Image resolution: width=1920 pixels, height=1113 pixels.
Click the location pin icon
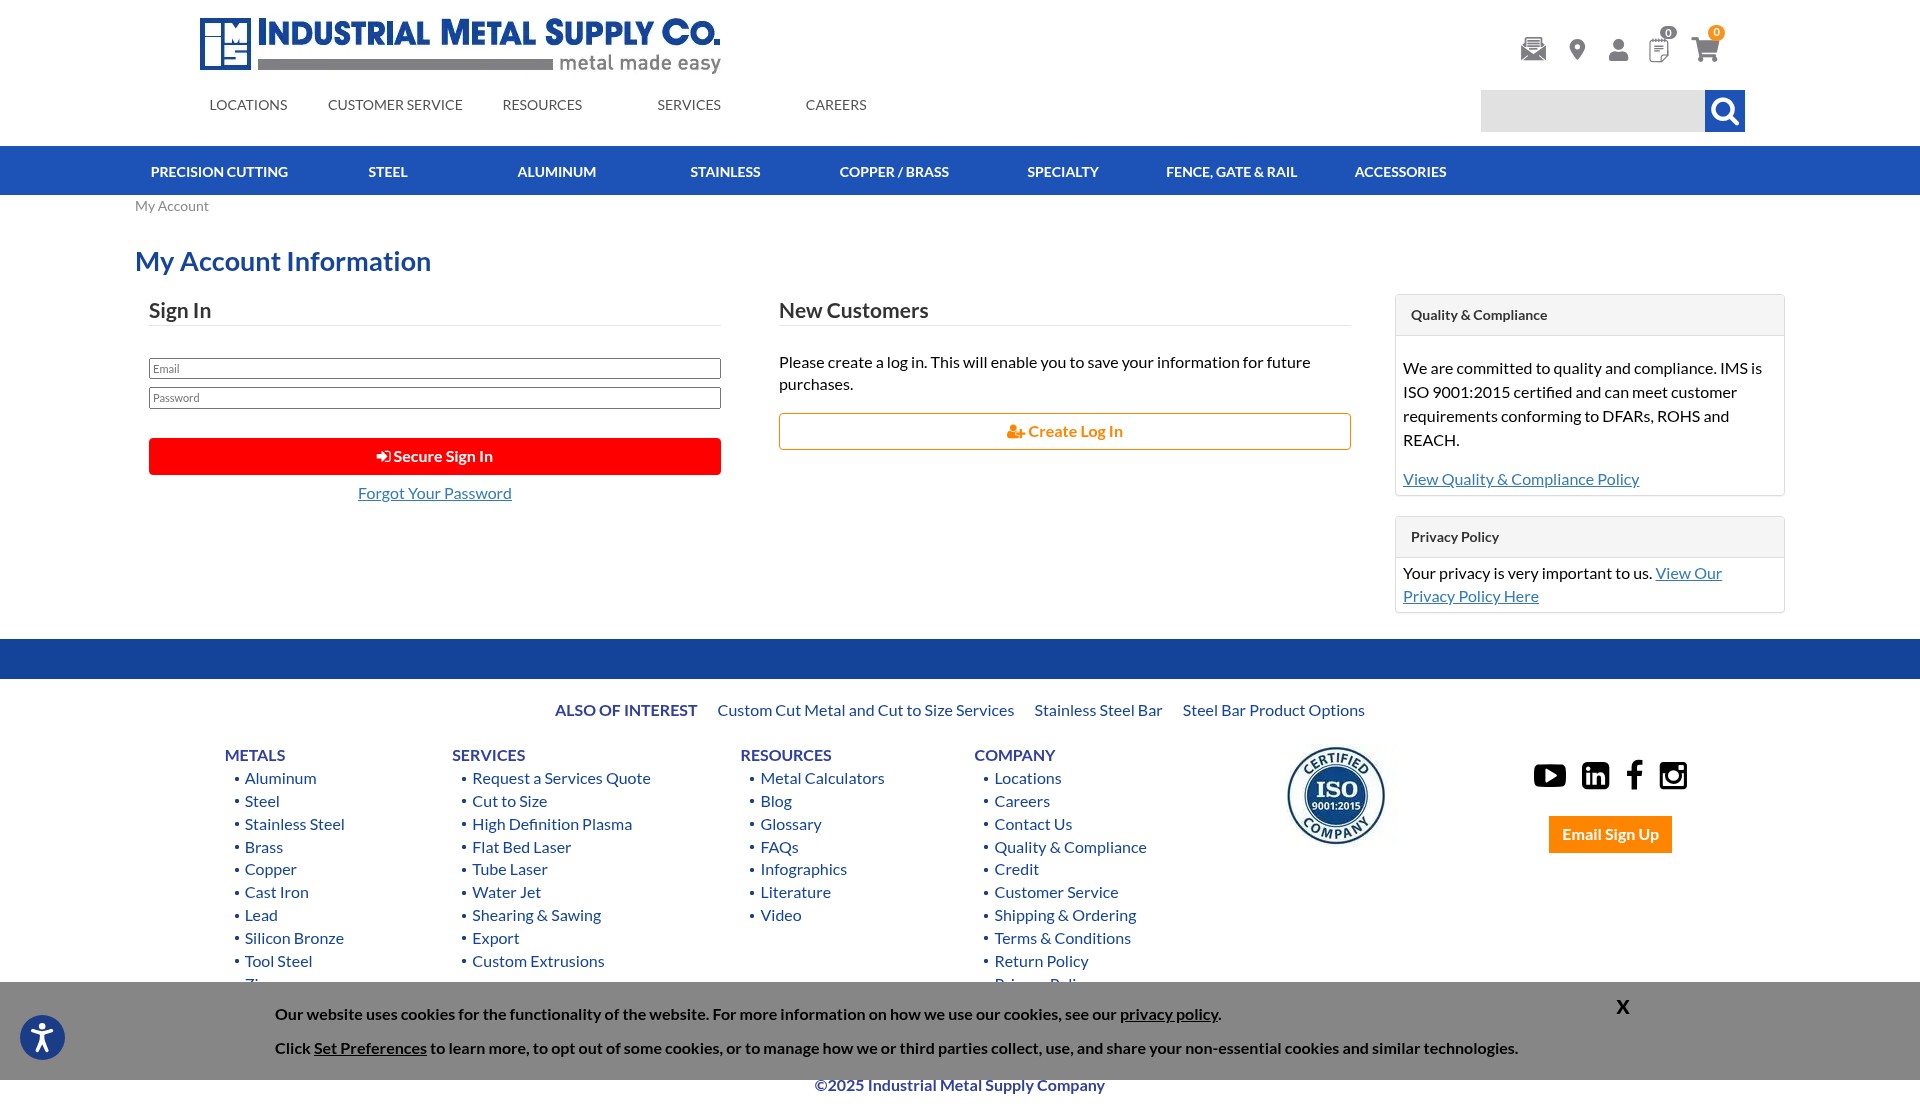(x=1577, y=49)
